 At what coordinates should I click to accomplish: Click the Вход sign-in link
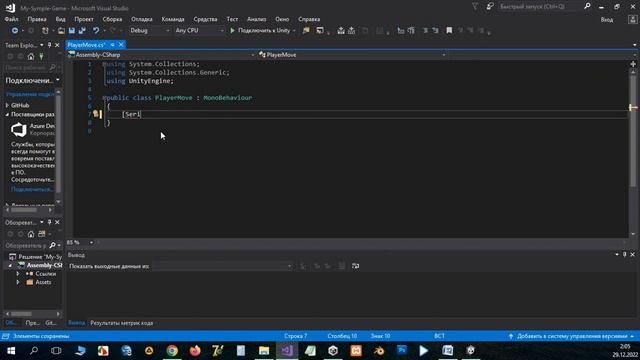607,20
